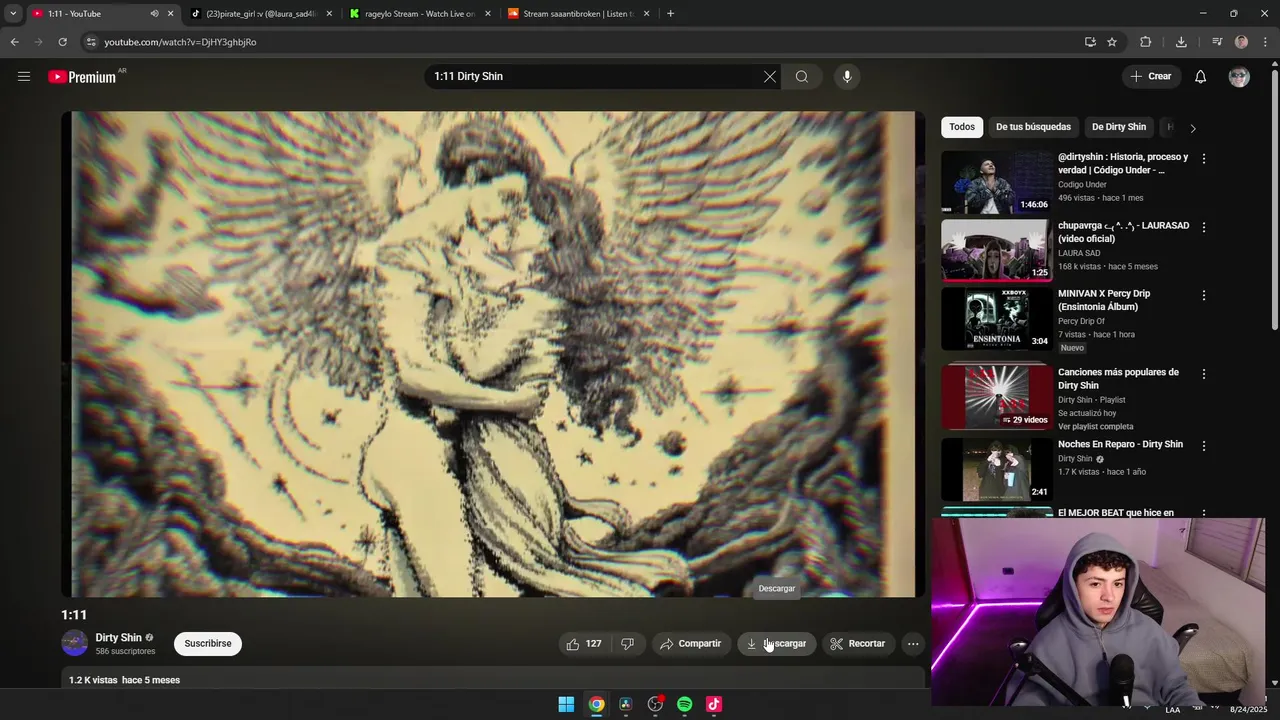Open the YouTube account avatar menu

(x=1239, y=77)
